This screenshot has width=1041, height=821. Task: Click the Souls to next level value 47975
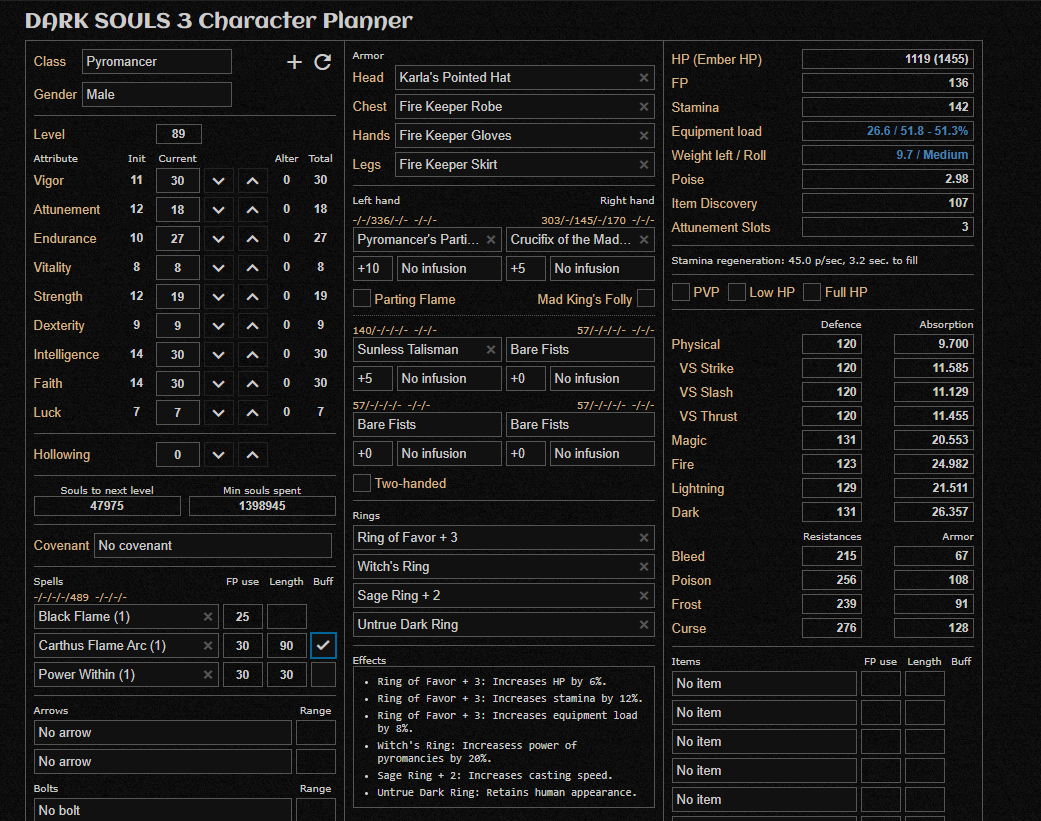(x=107, y=506)
